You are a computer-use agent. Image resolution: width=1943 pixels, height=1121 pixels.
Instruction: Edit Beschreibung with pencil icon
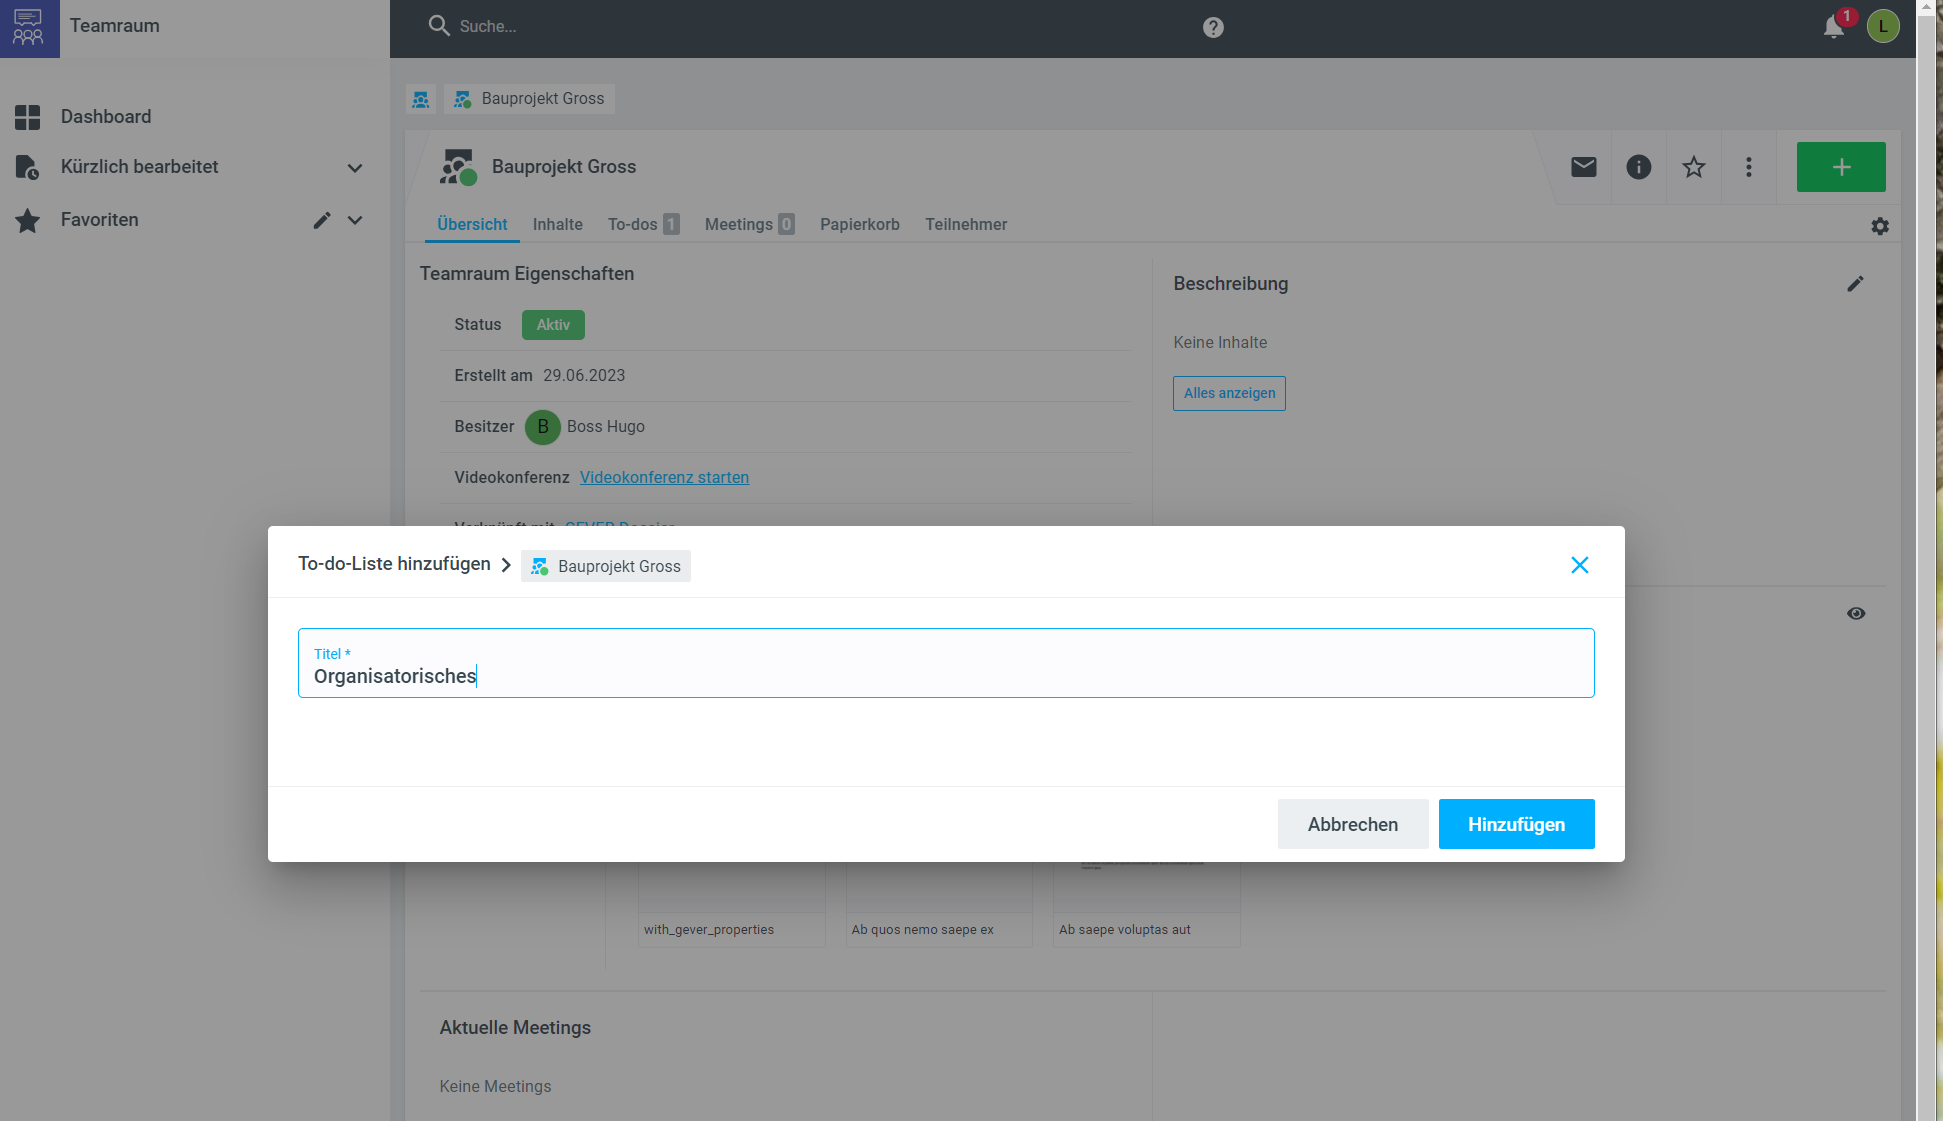[1854, 284]
